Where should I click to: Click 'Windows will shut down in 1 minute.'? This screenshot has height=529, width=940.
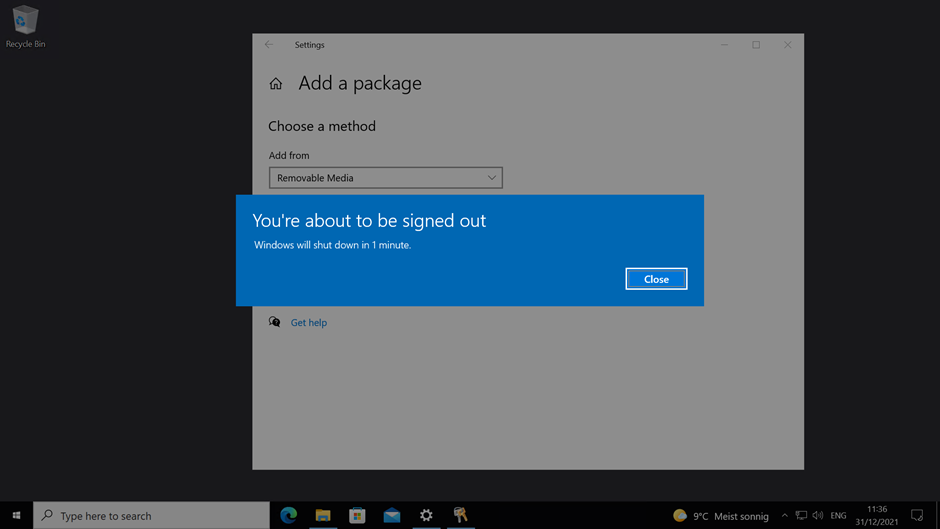(x=333, y=245)
